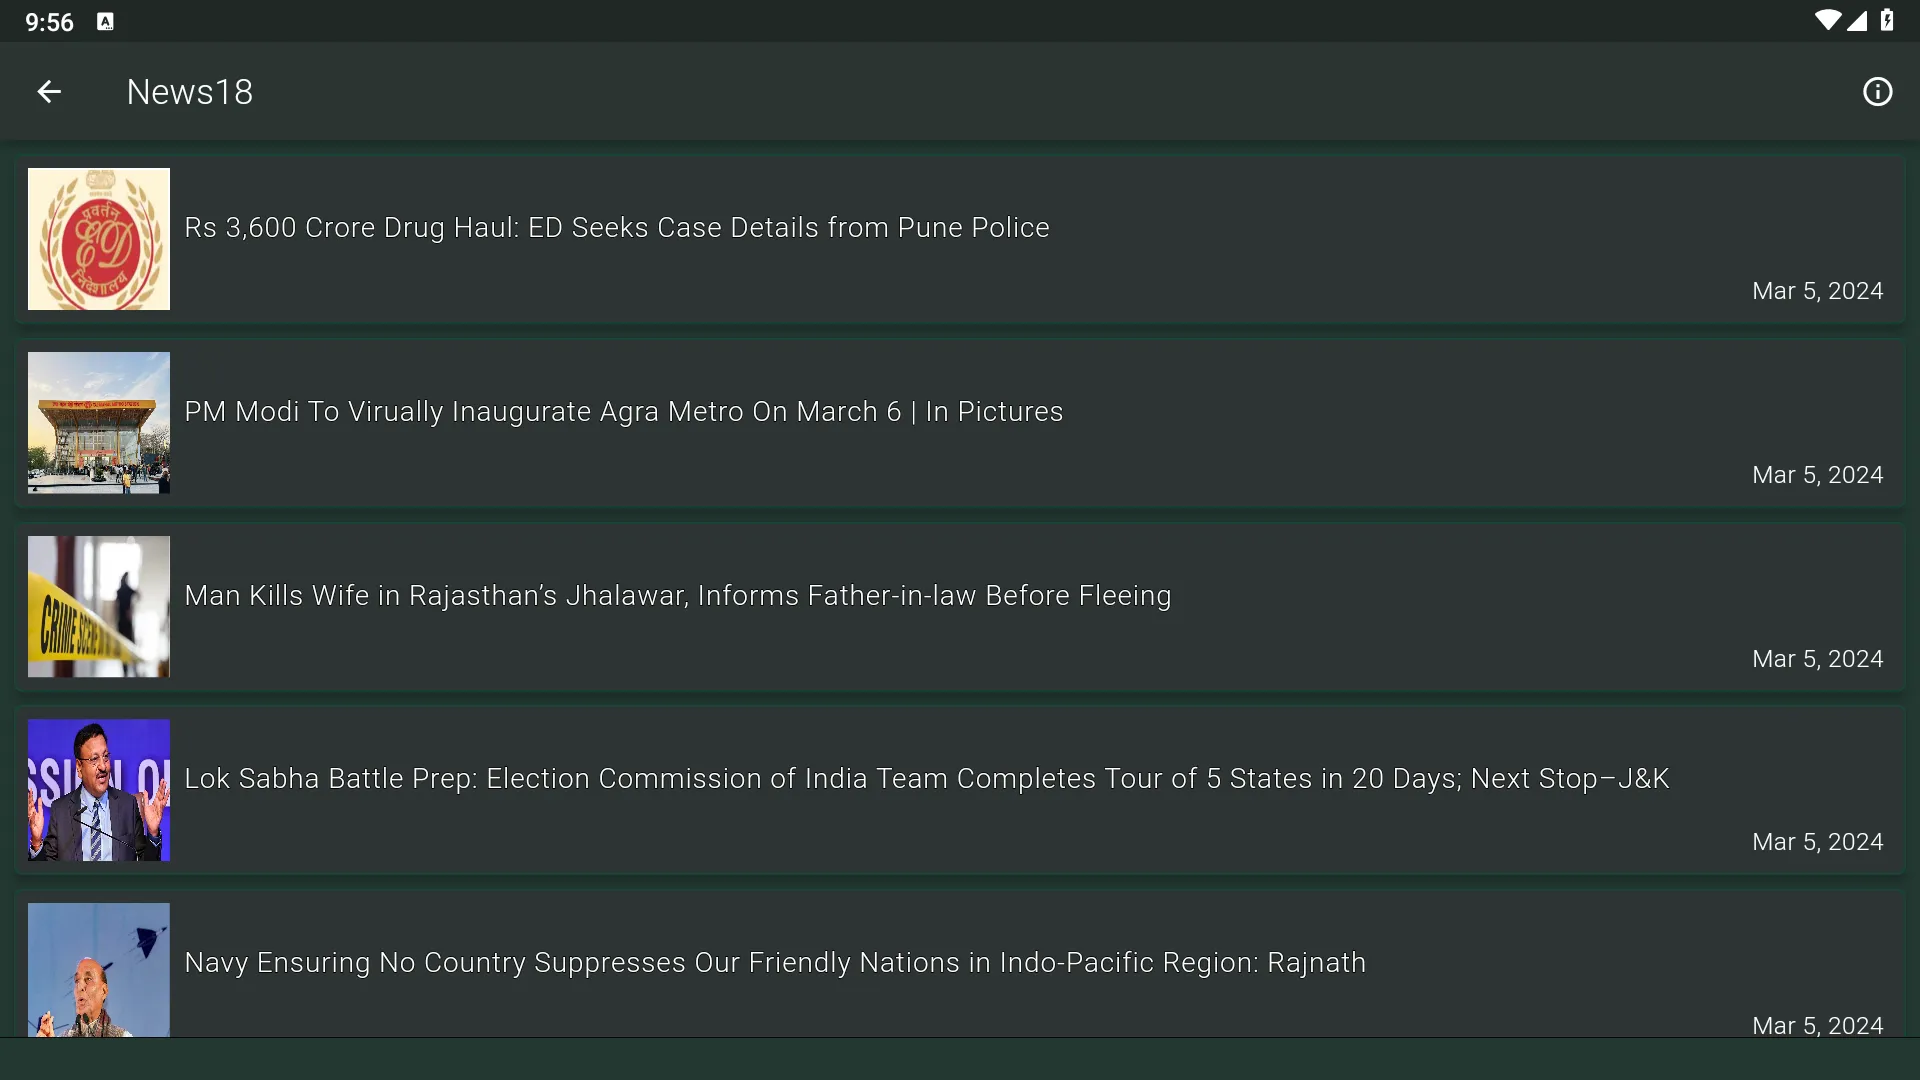Click the date on the Rajnath Navy card
Viewport: 1920px width, 1080px height.
(1818, 1025)
